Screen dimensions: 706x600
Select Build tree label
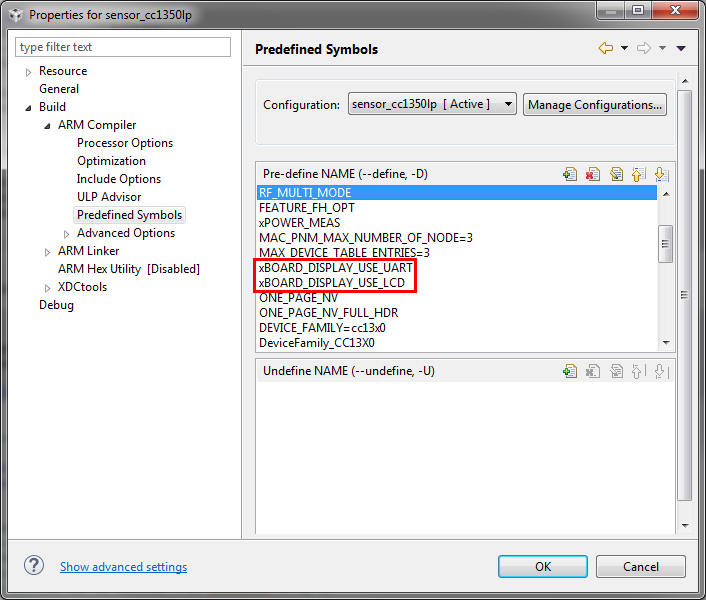(x=52, y=107)
